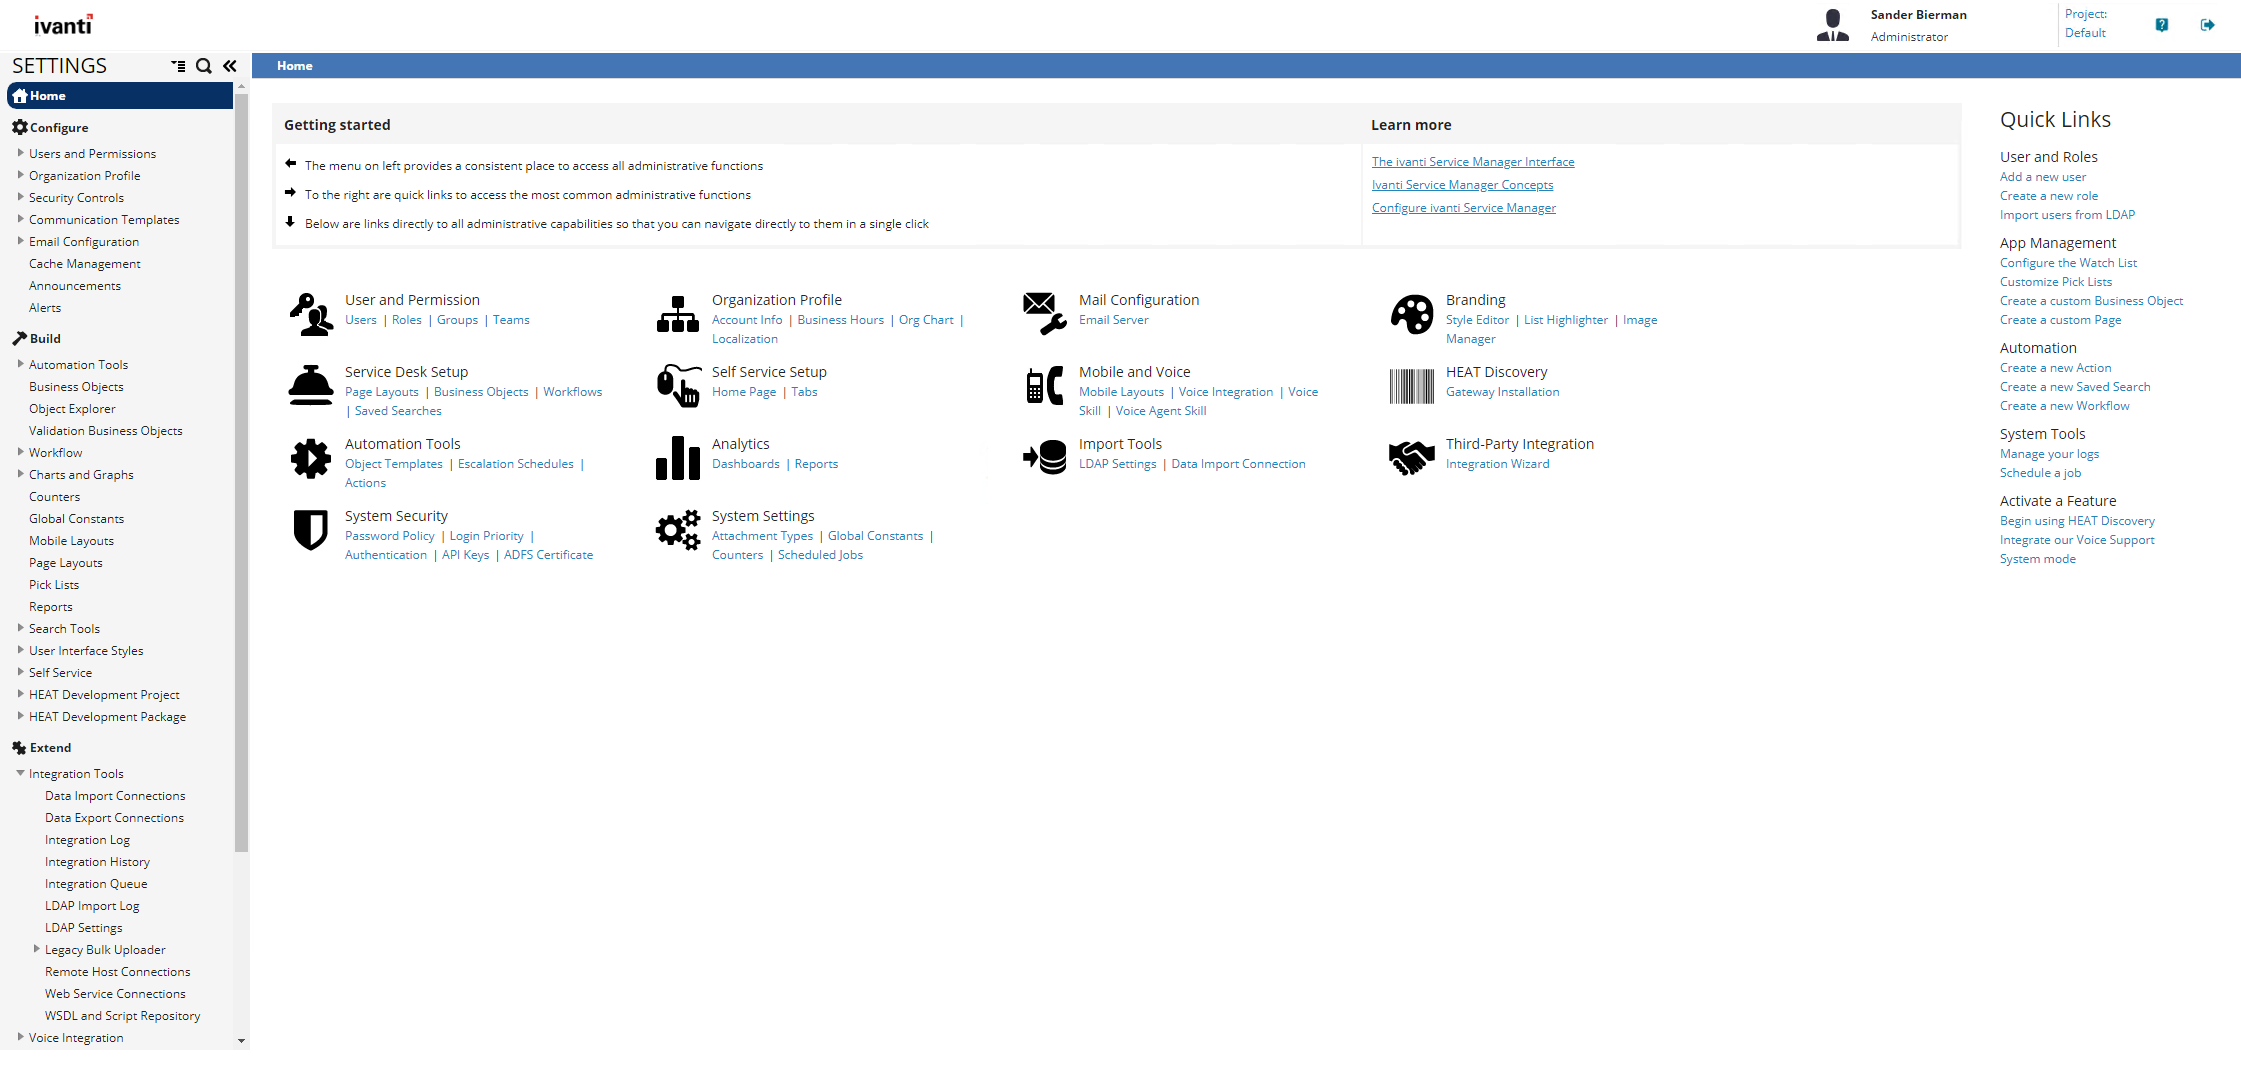Click the user avatar icon beside Sander Bierman
Image resolution: width=2241 pixels, height=1066 pixels.
coord(1832,25)
